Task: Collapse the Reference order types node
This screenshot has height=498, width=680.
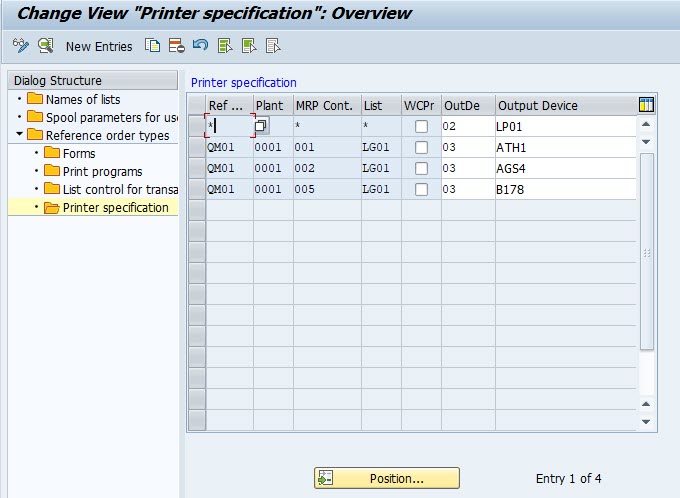Action: 19,134
